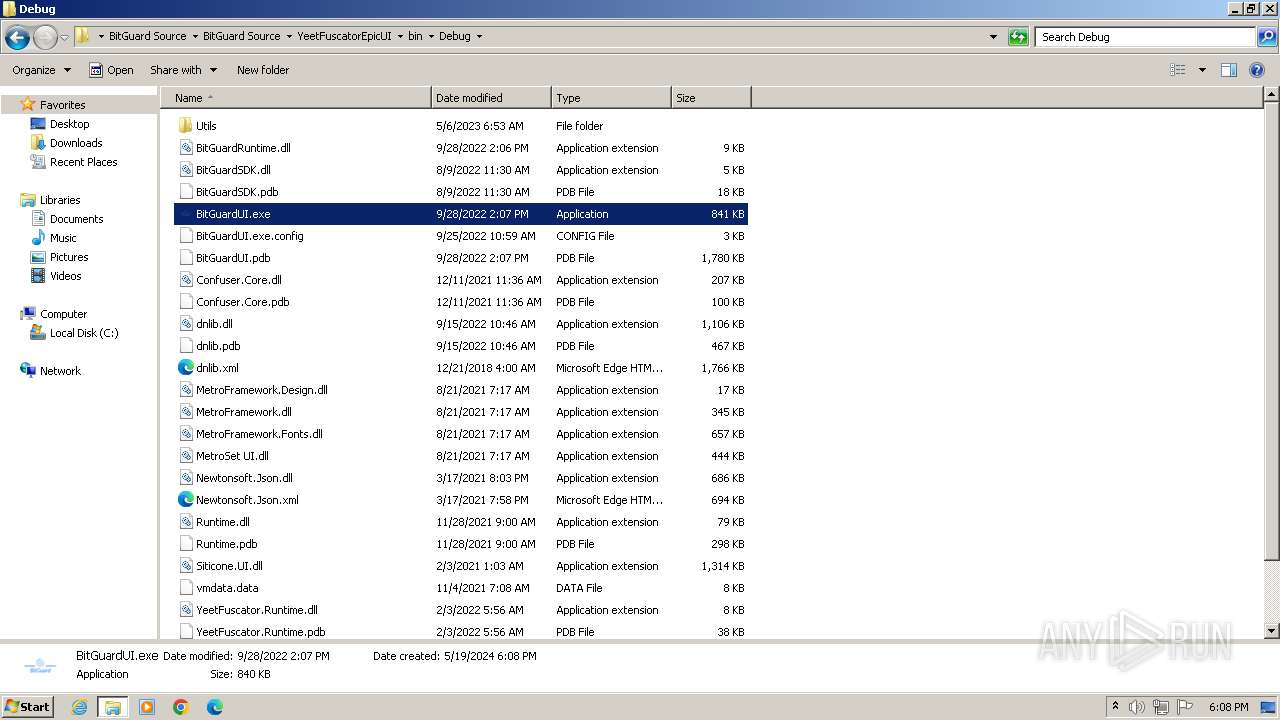Click the vertical scrollbar down arrow
Viewport: 1280px width, 720px height.
[1272, 631]
